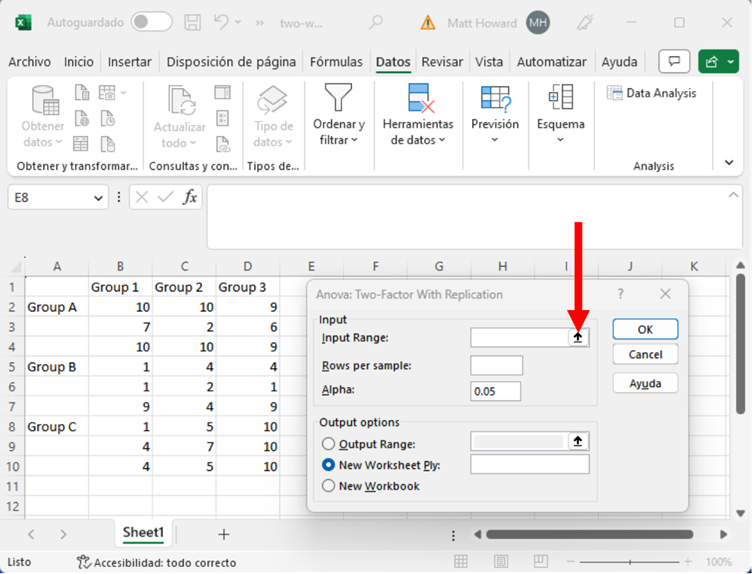Toggle the Autoguardado switch

pos(151,22)
